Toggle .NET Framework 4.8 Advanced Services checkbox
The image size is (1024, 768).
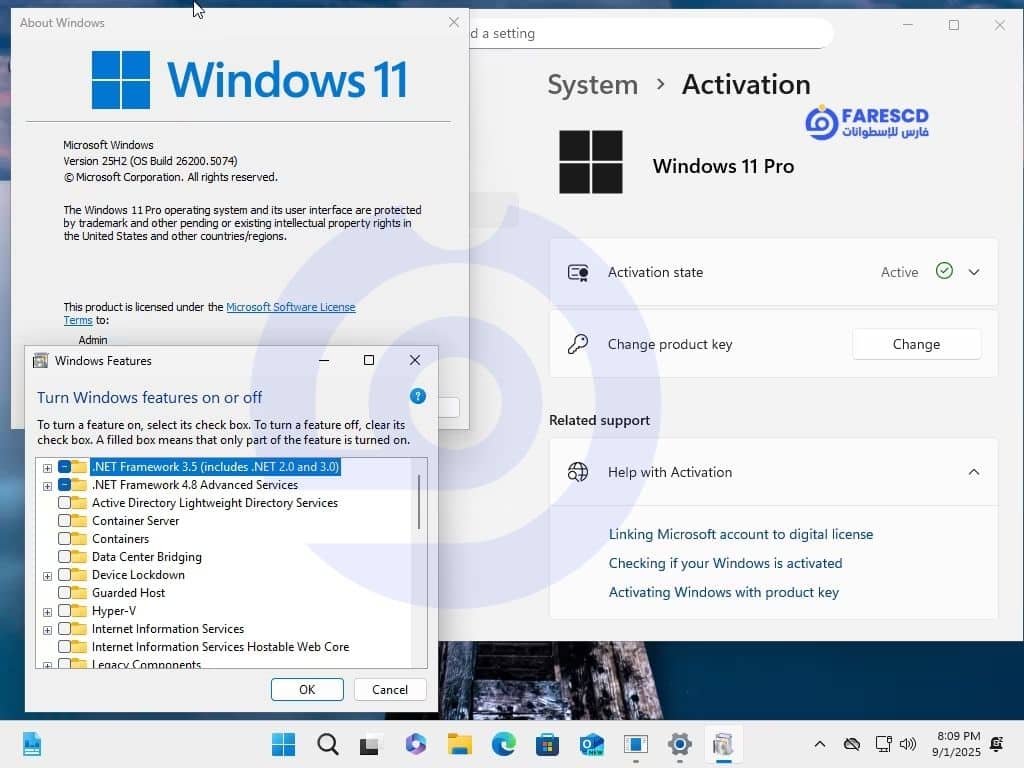tap(64, 485)
